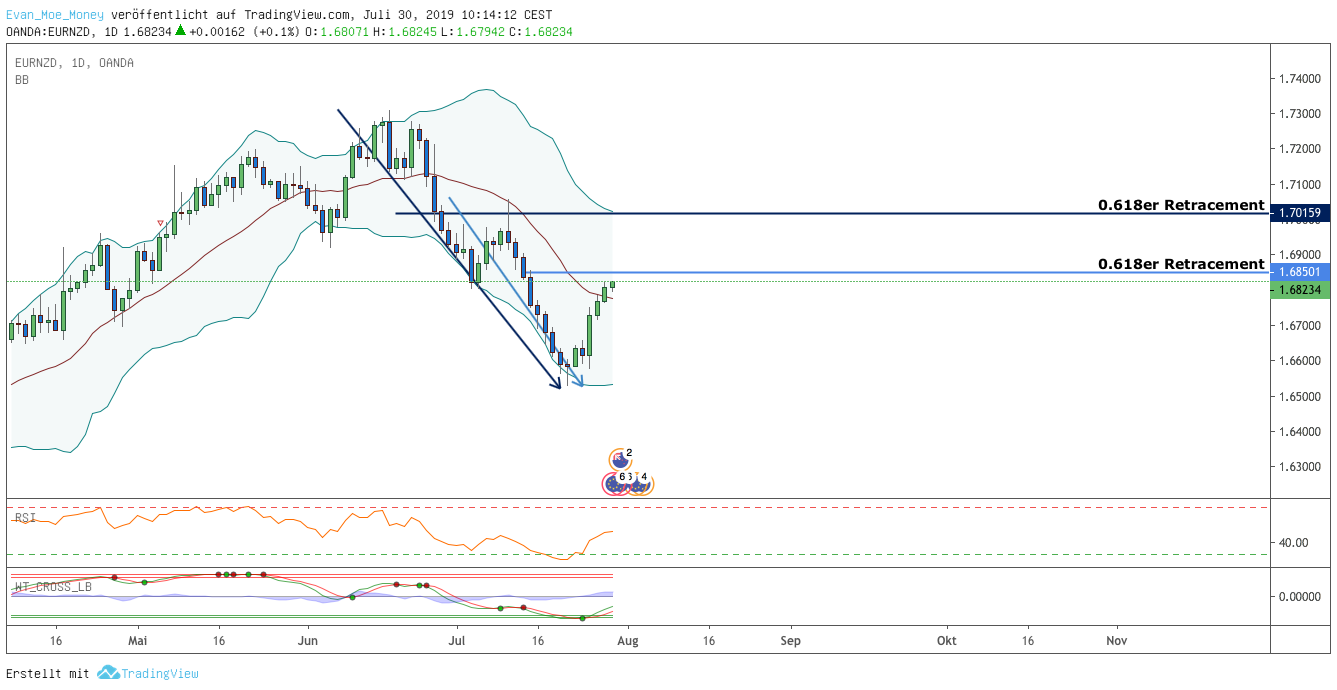This screenshot has width=1337, height=690.
Task: Click the Okt label on the time axis
Action: 946,639
